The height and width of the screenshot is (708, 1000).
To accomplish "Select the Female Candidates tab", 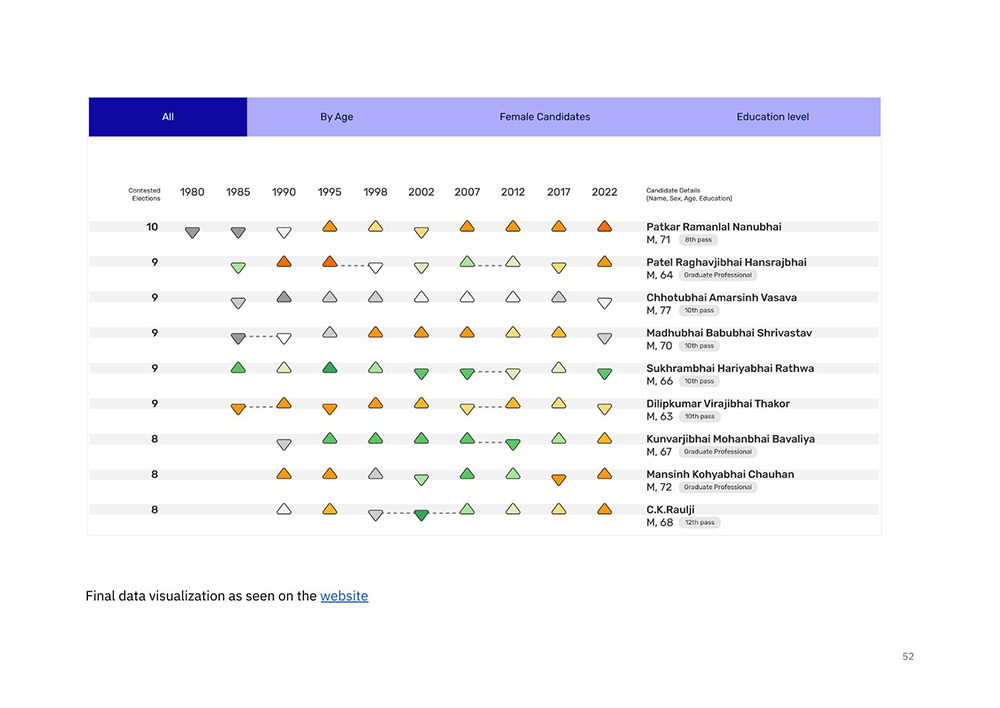I will [545, 117].
